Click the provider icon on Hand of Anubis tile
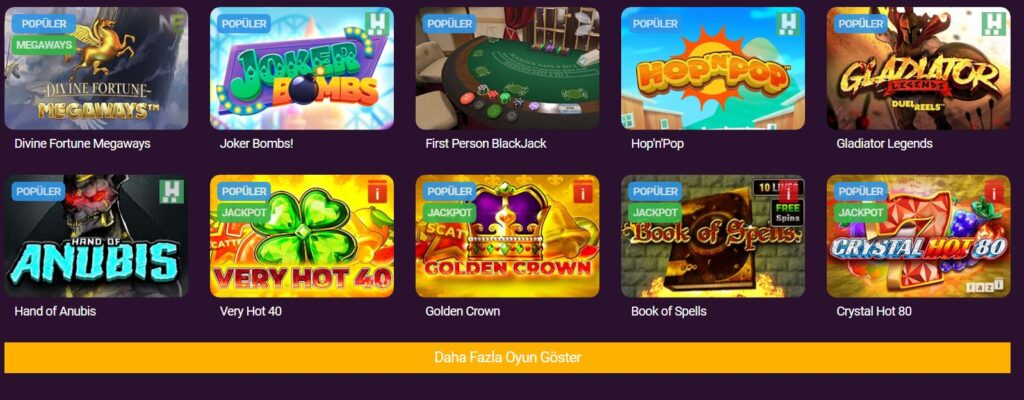 tap(172, 192)
